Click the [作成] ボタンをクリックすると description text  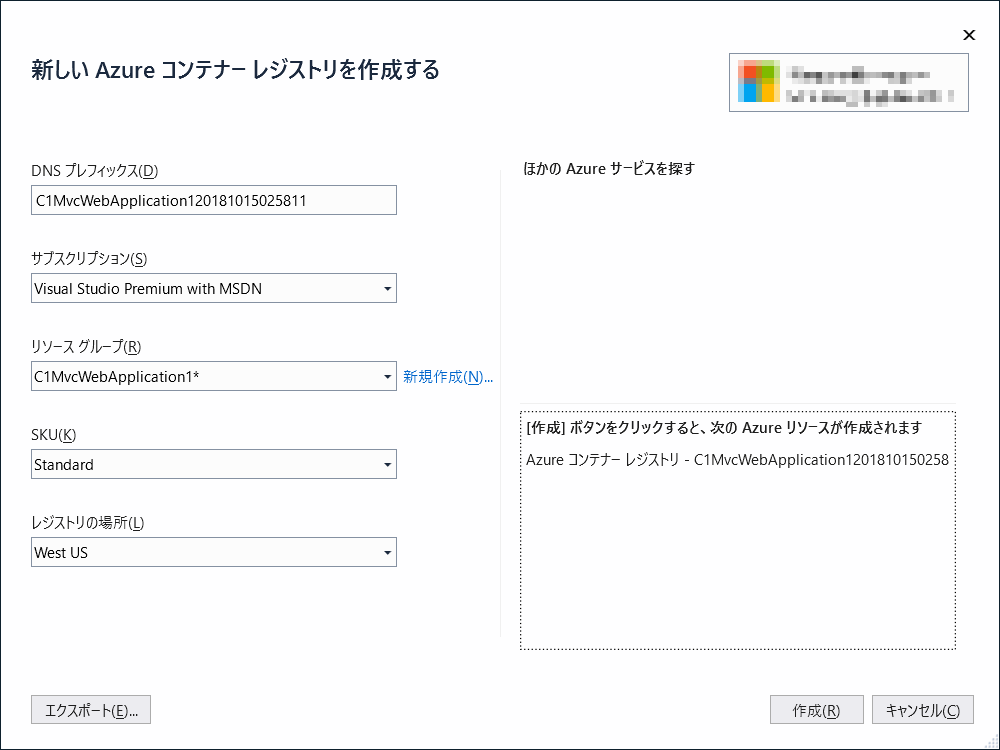[x=724, y=428]
